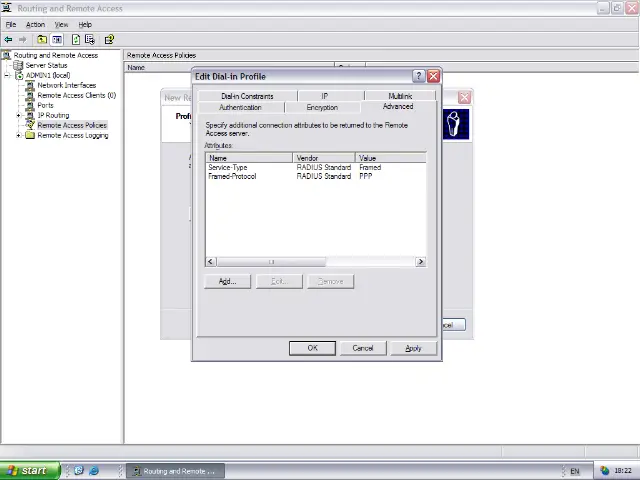640x480 pixels.
Task: Click the Remote Access Clients icon
Action: 30,96
